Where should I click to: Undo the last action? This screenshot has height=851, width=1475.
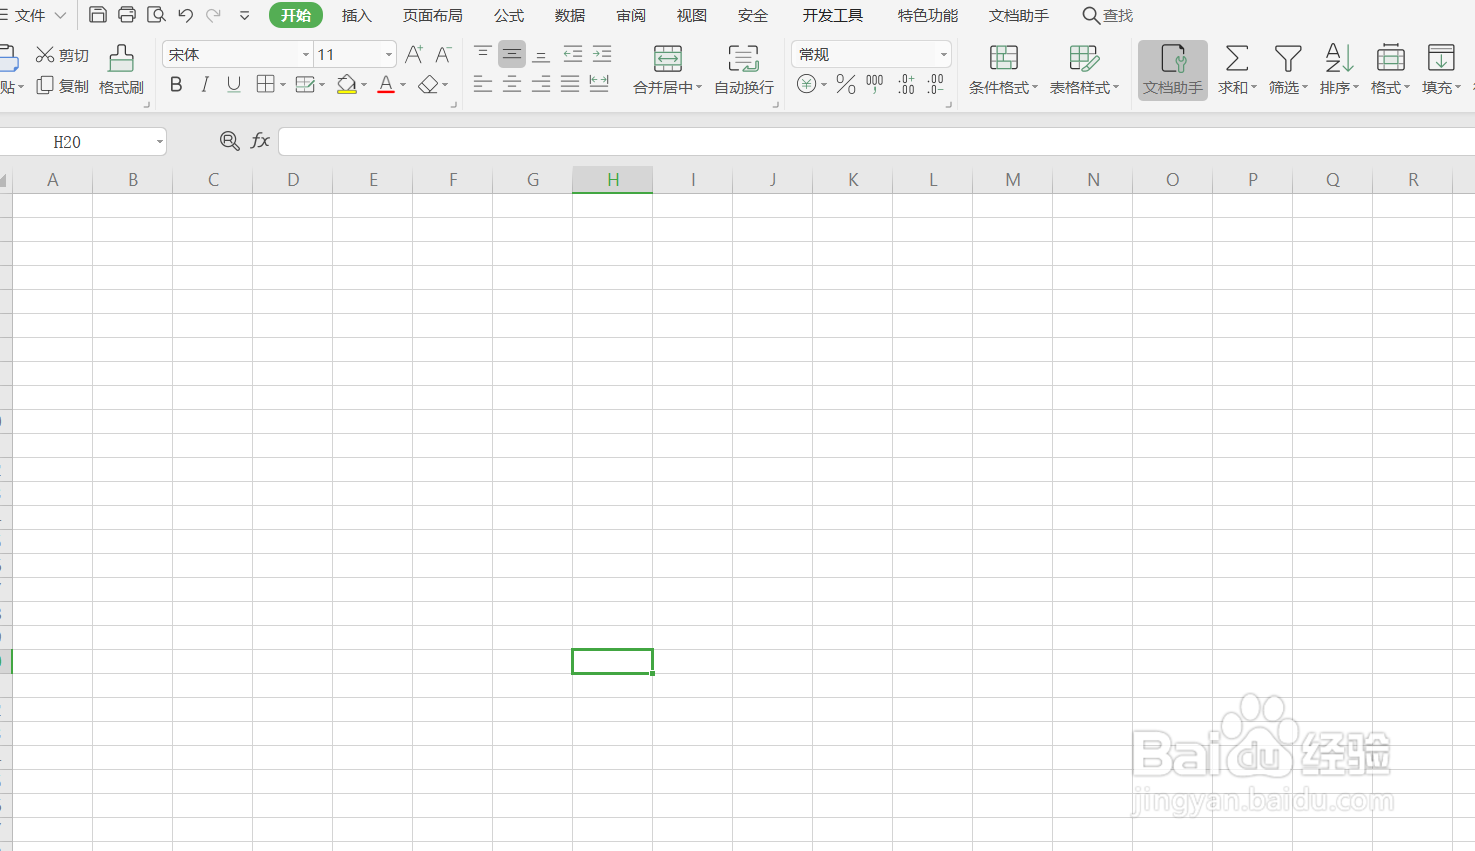pos(185,15)
